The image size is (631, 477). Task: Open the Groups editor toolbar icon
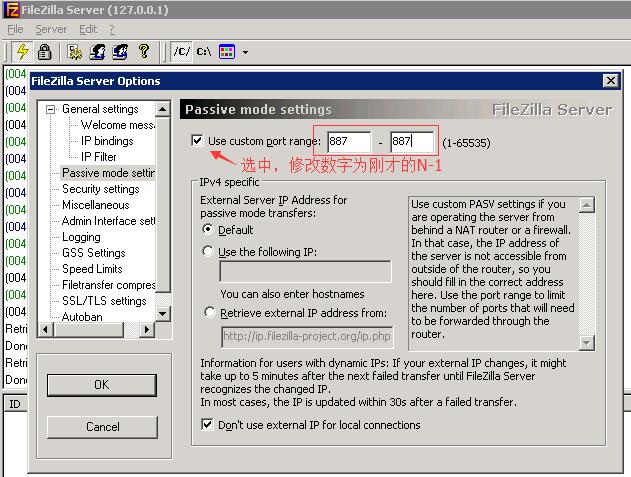pyautogui.click(x=120, y=52)
